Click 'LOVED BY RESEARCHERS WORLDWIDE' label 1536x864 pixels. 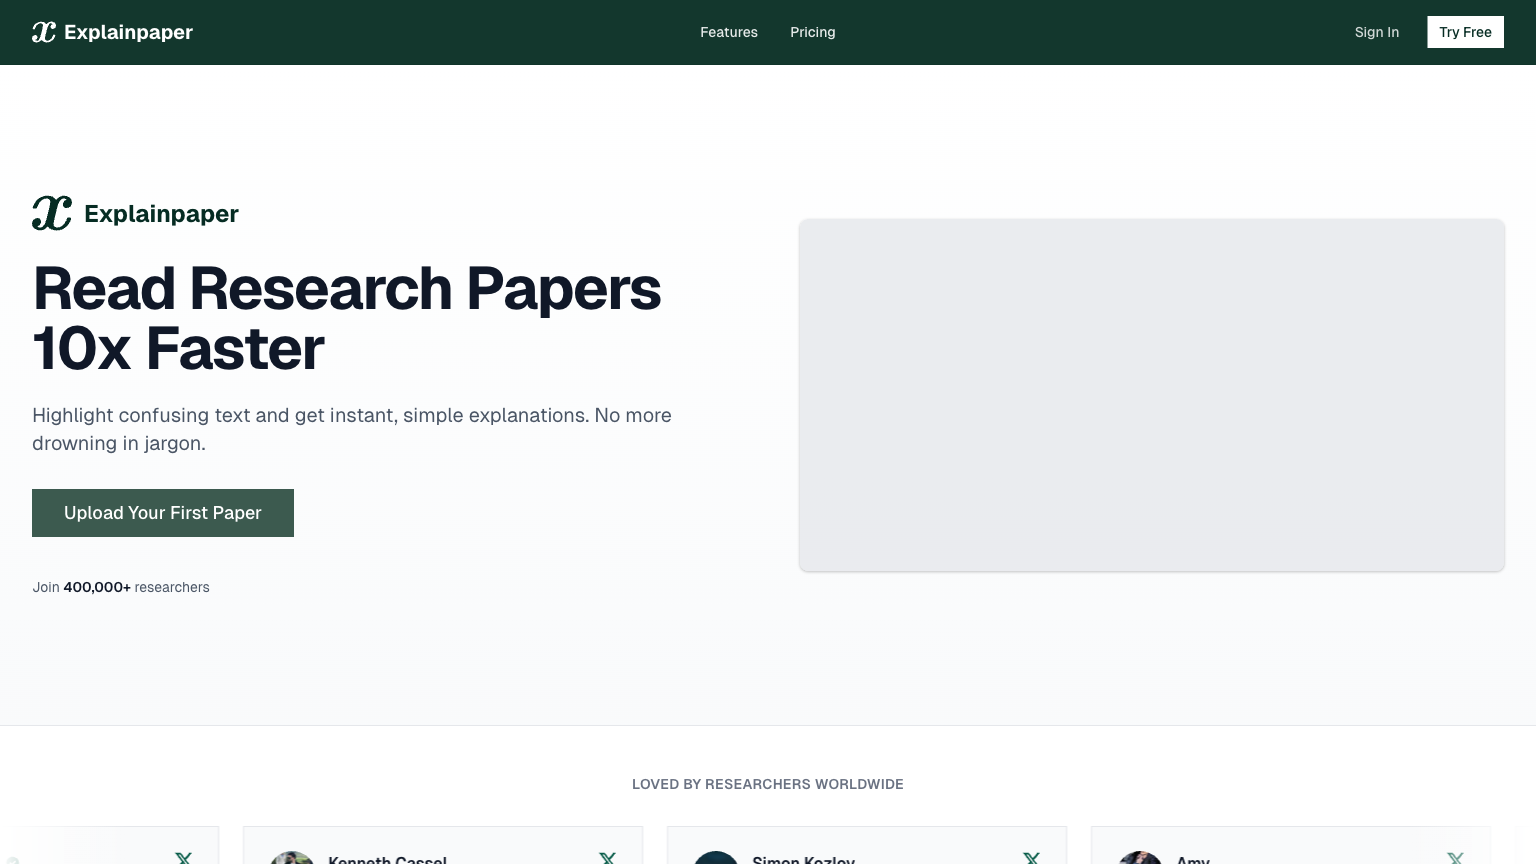(768, 784)
